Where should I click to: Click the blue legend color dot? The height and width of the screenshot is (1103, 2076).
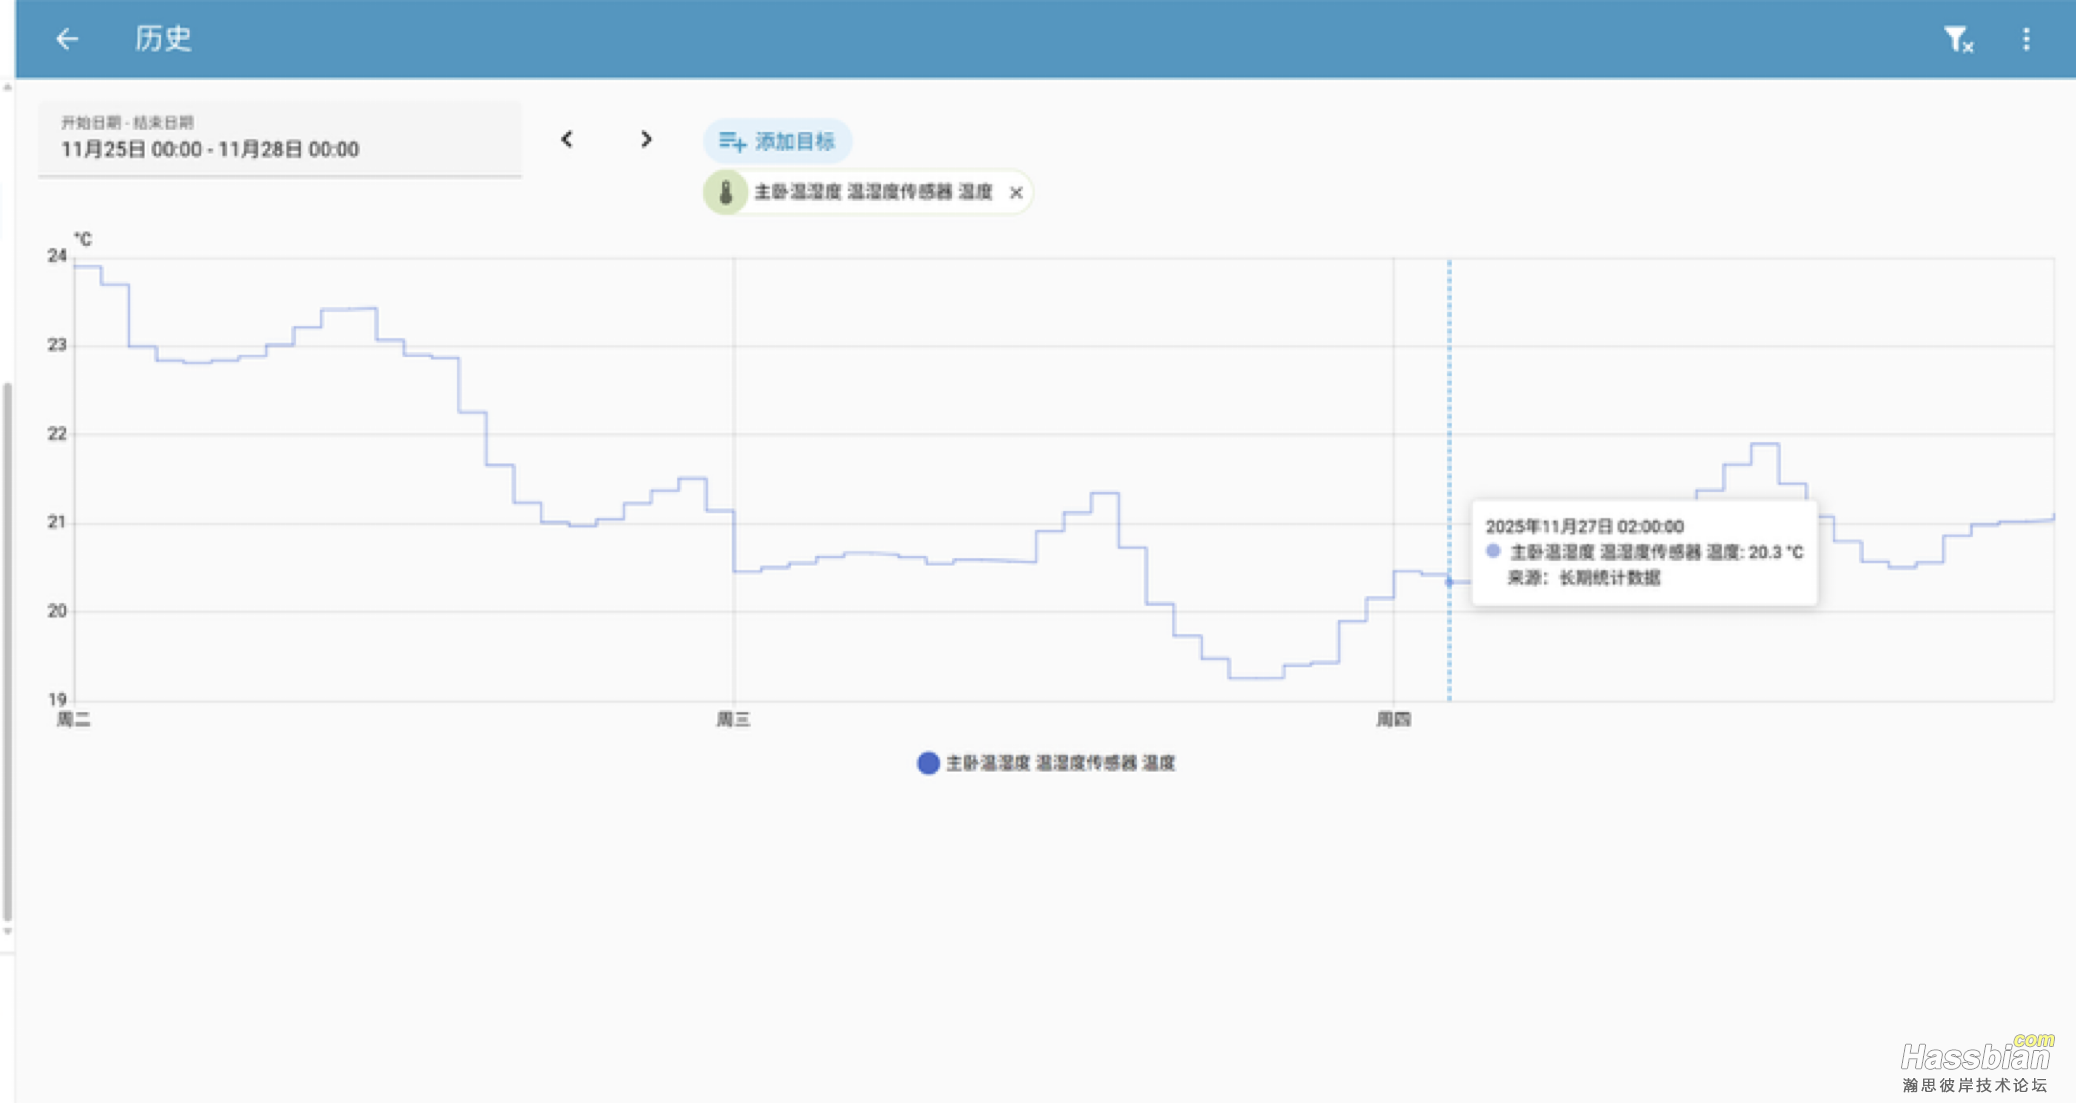click(928, 763)
